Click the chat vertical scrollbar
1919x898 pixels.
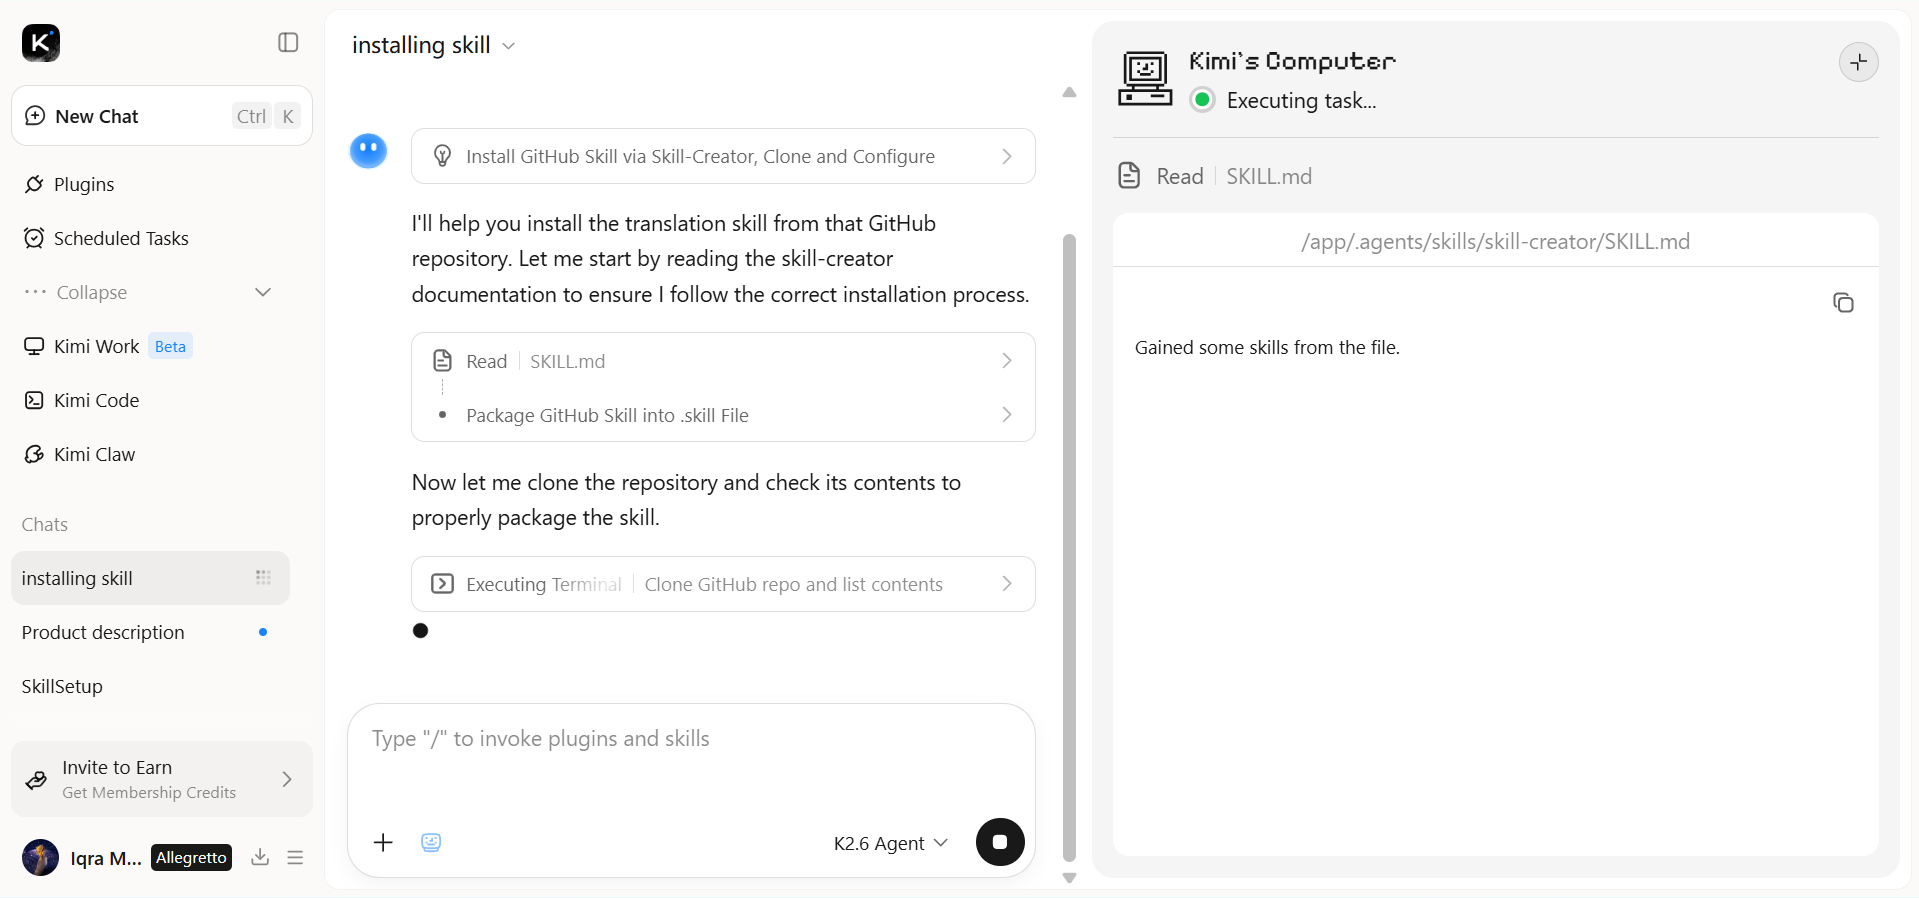1069,548
